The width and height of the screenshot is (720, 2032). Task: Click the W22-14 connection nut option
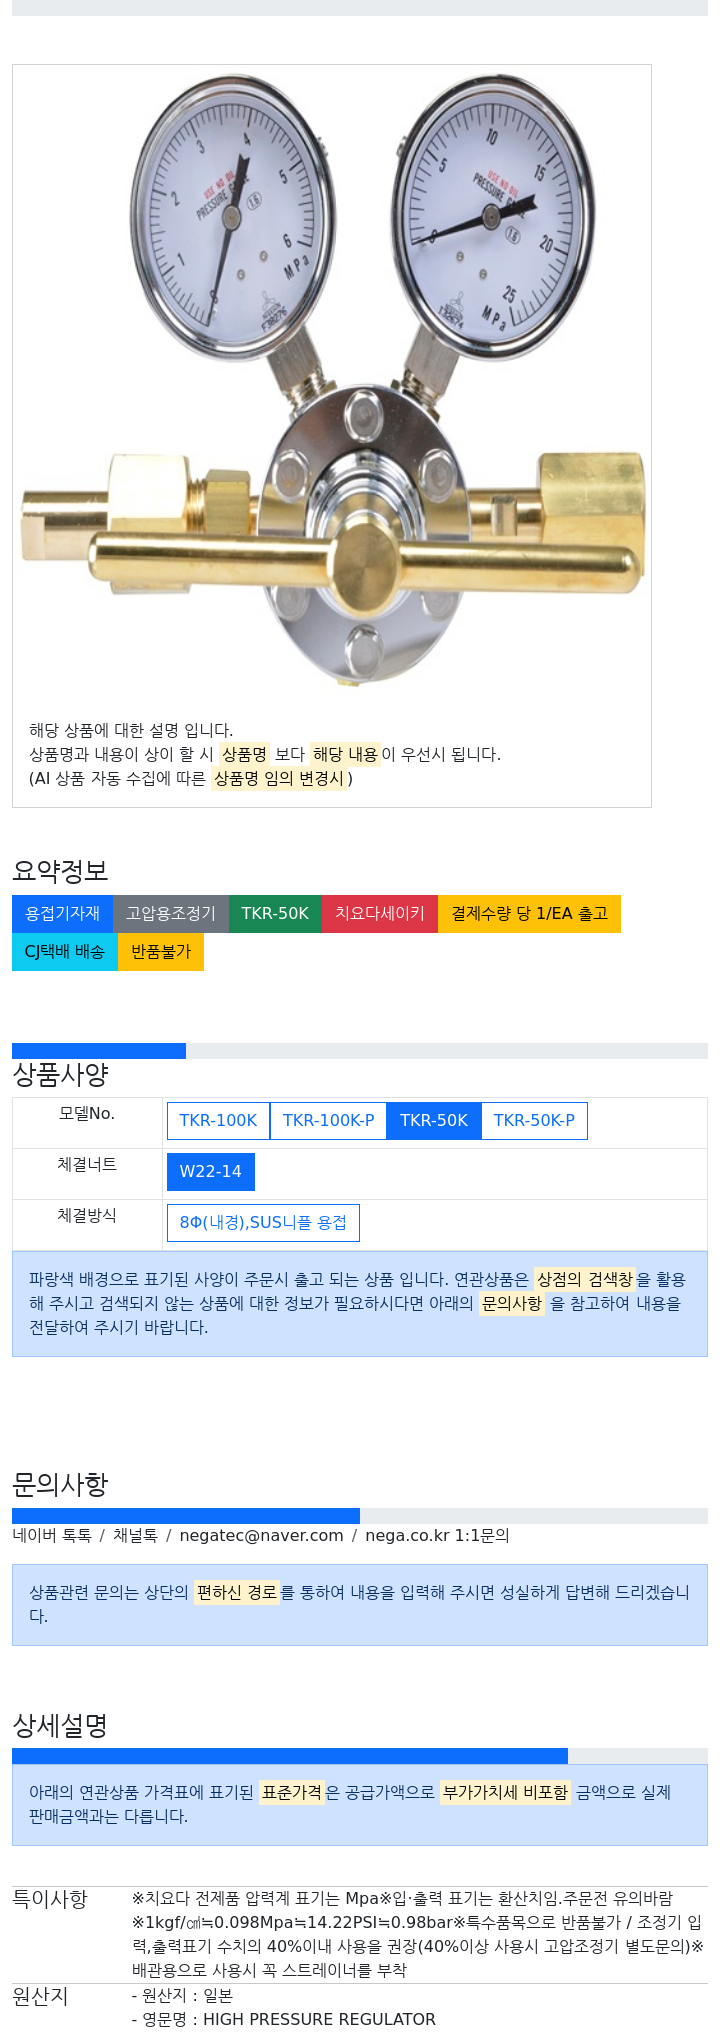211,1171
